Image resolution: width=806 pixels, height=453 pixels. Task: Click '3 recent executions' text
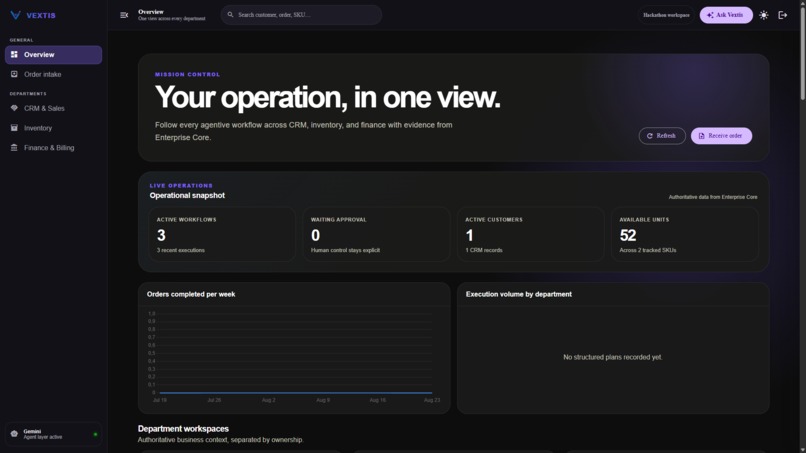click(x=180, y=250)
